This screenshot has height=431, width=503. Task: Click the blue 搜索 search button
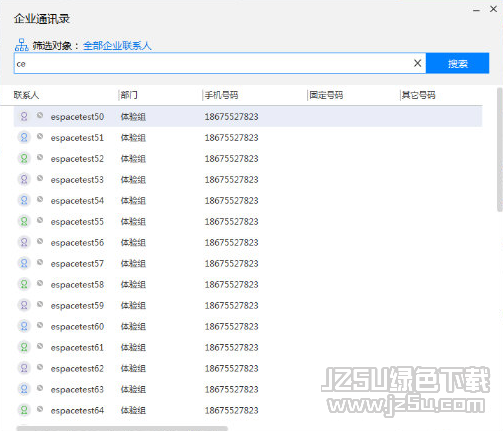457,63
